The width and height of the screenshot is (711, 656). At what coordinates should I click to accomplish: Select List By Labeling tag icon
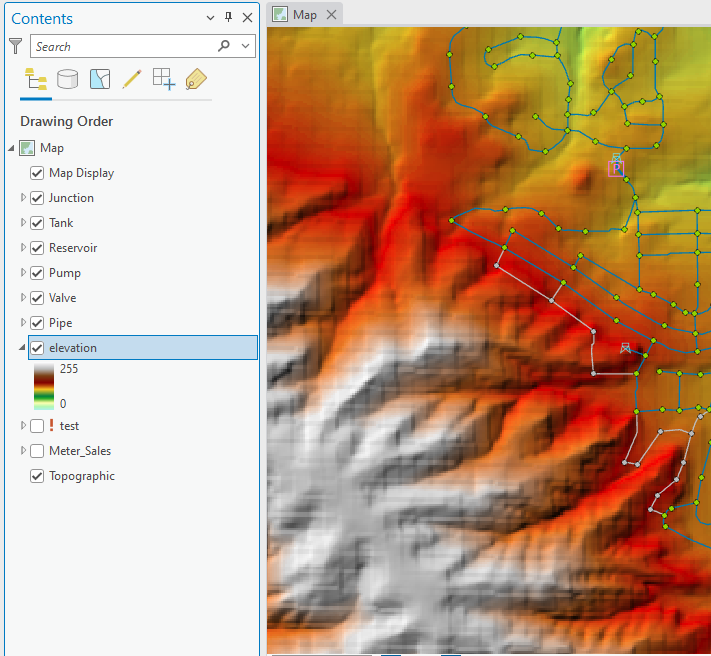tap(196, 79)
